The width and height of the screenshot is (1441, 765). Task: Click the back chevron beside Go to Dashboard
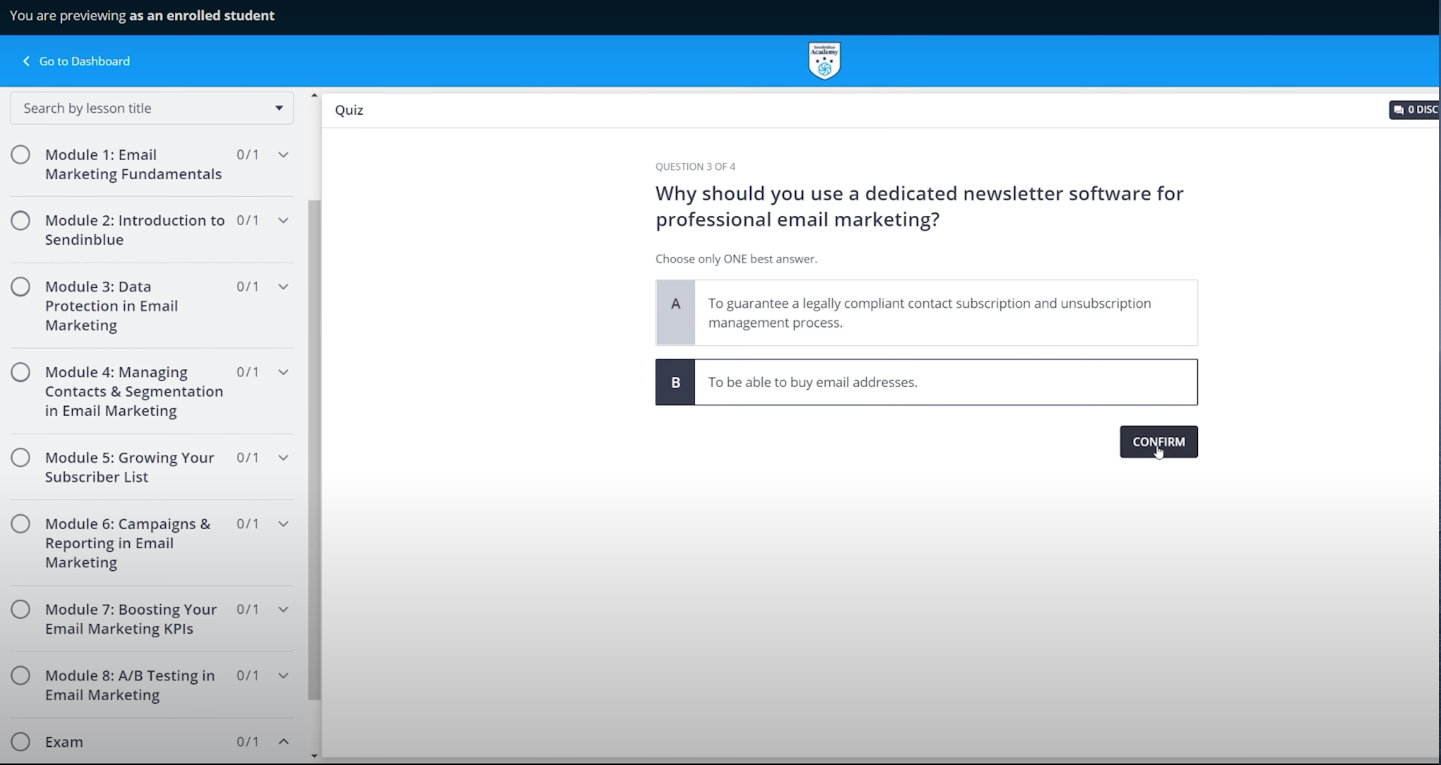tap(25, 61)
